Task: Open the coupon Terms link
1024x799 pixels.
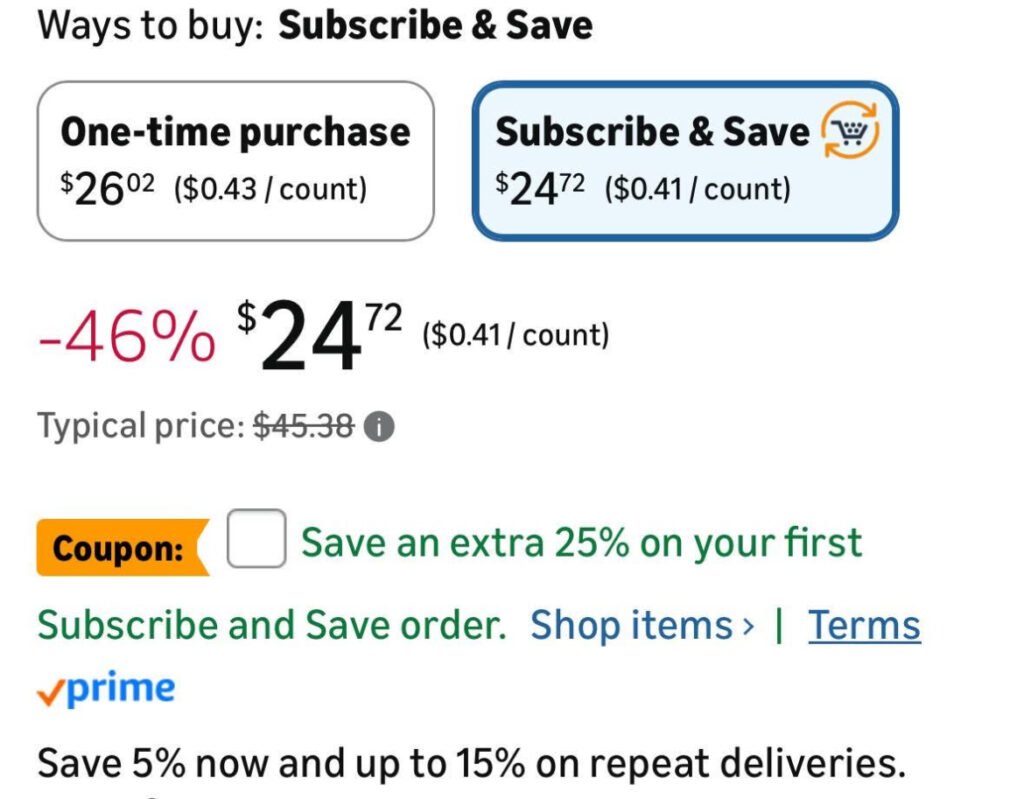Action: (x=864, y=626)
